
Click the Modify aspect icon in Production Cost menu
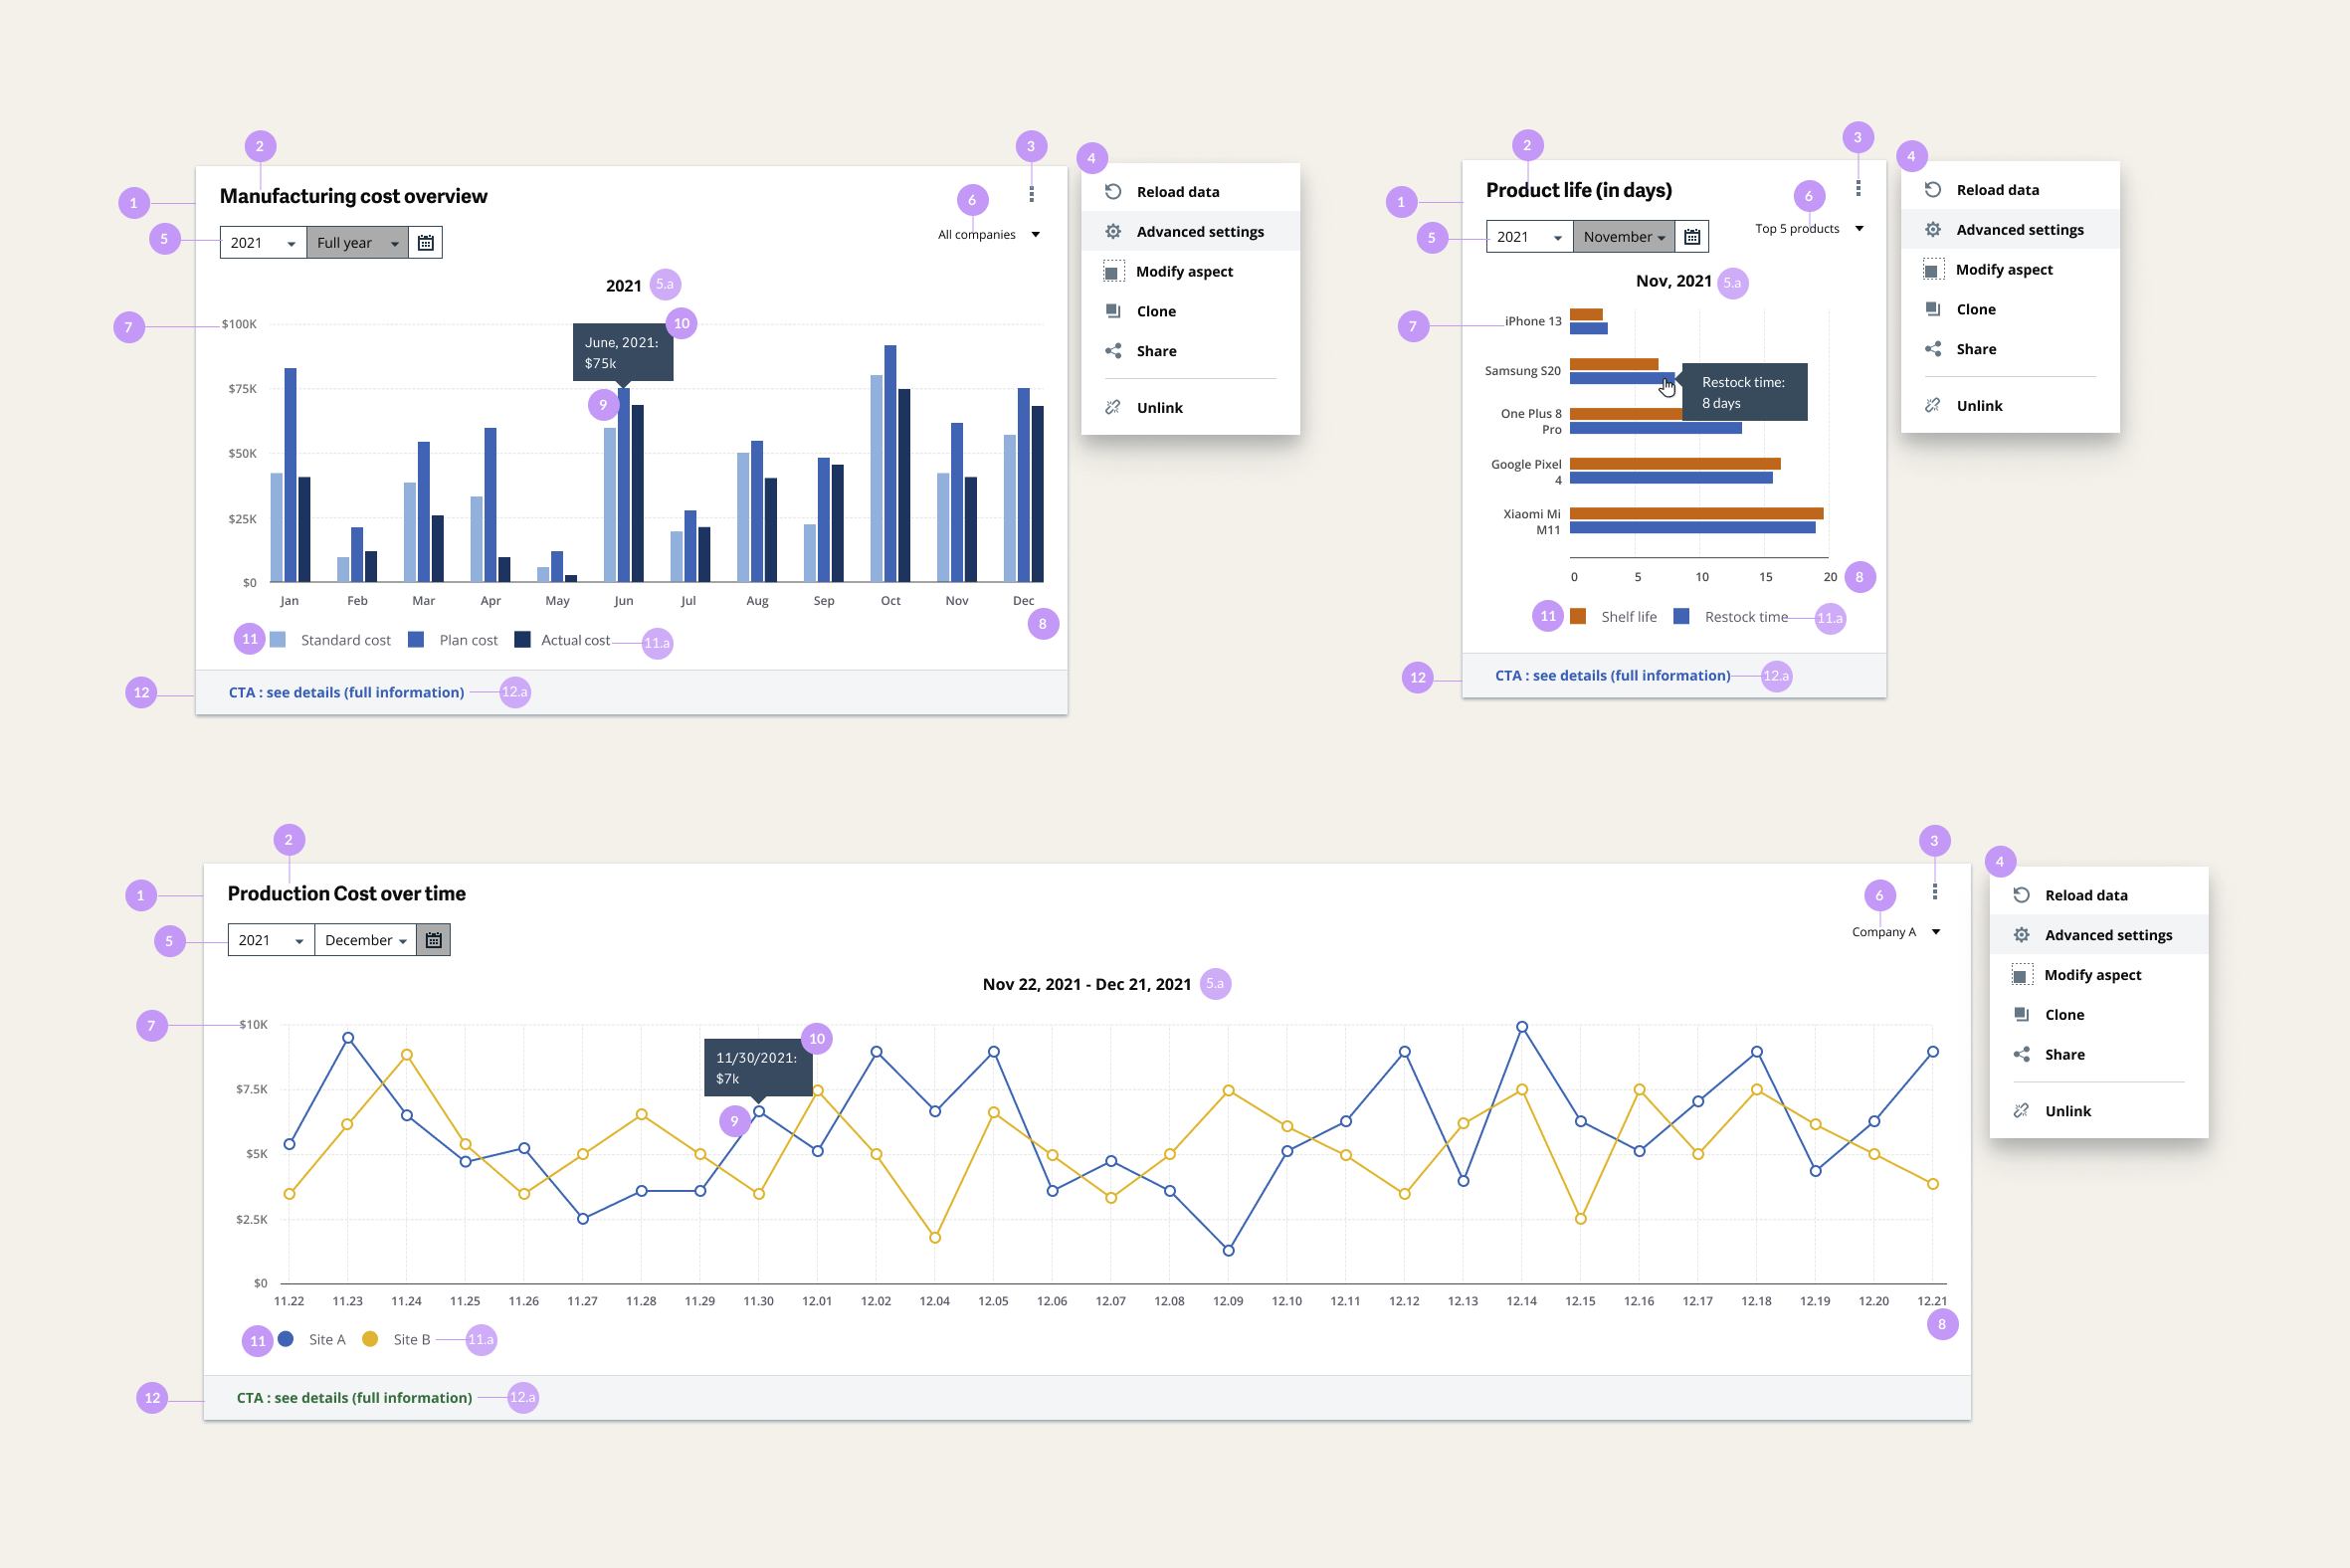2021,974
